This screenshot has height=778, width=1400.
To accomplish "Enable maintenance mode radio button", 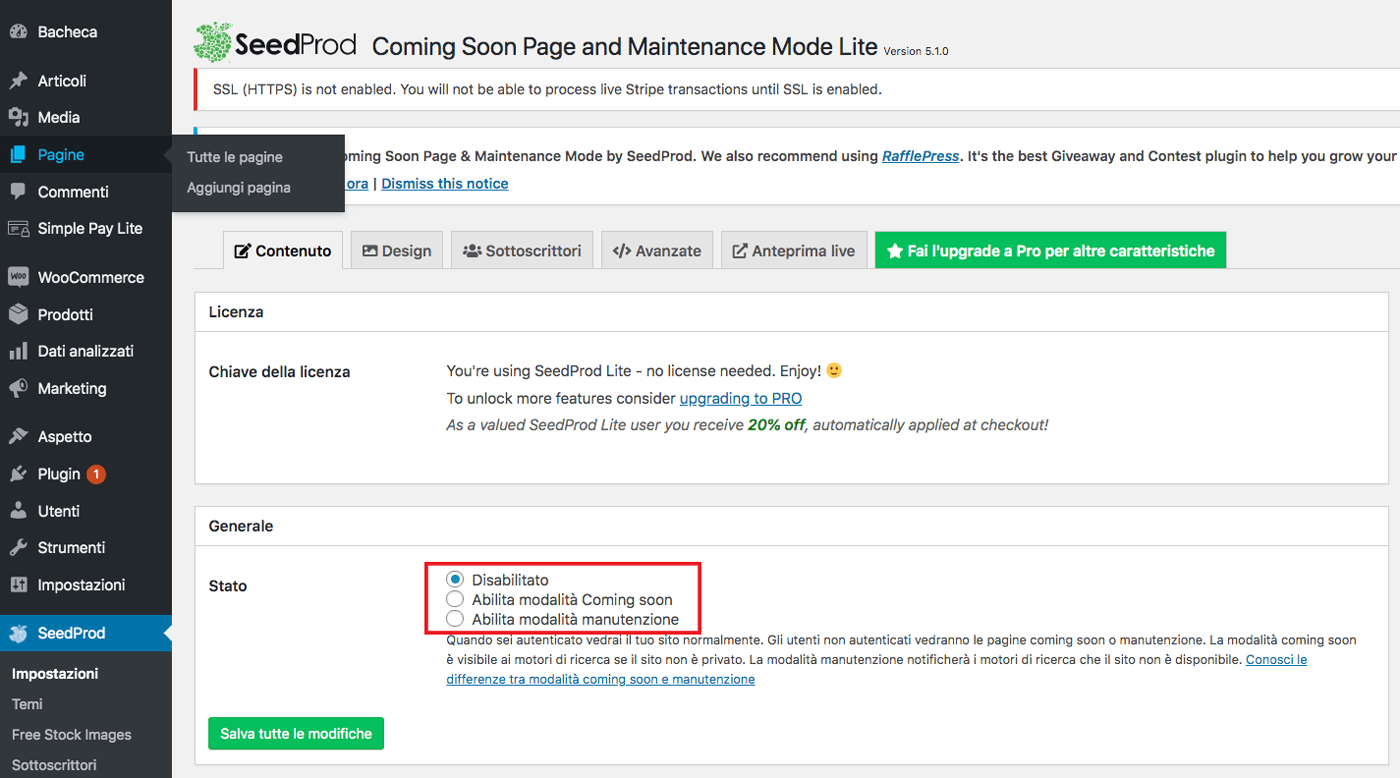I will click(x=455, y=619).
